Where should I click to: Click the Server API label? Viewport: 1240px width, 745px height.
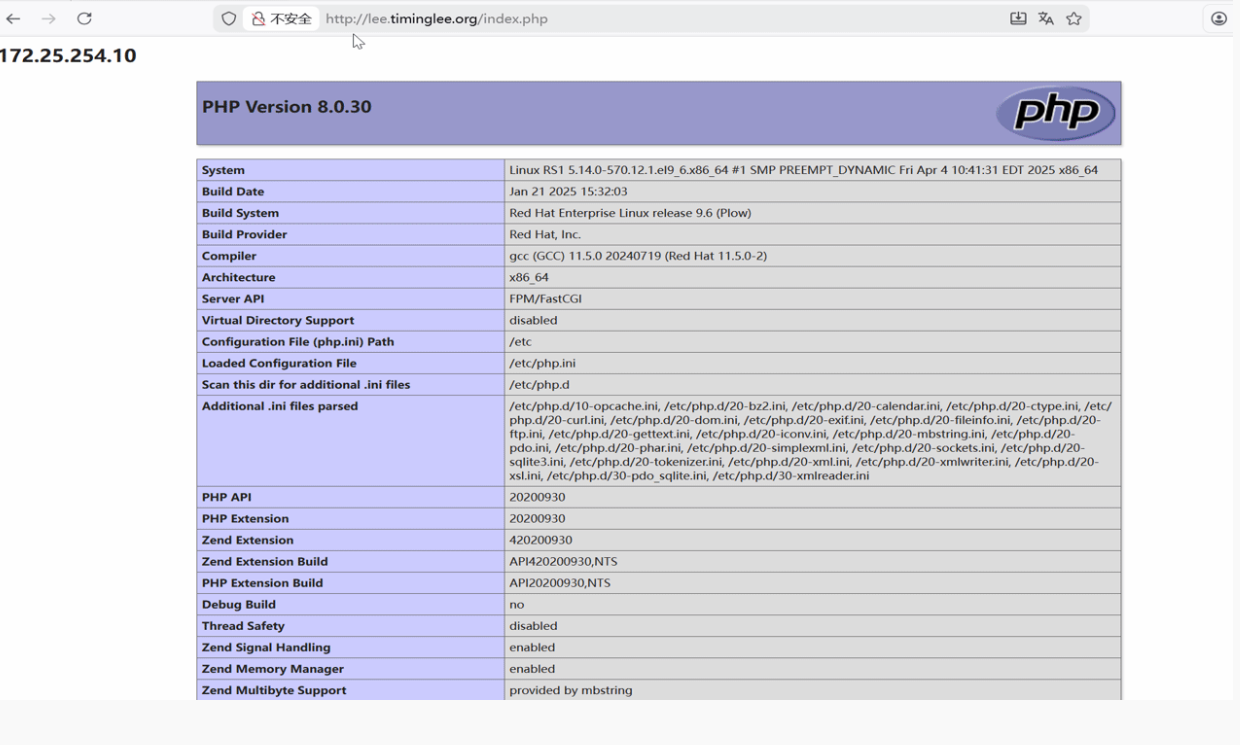[x=233, y=299]
